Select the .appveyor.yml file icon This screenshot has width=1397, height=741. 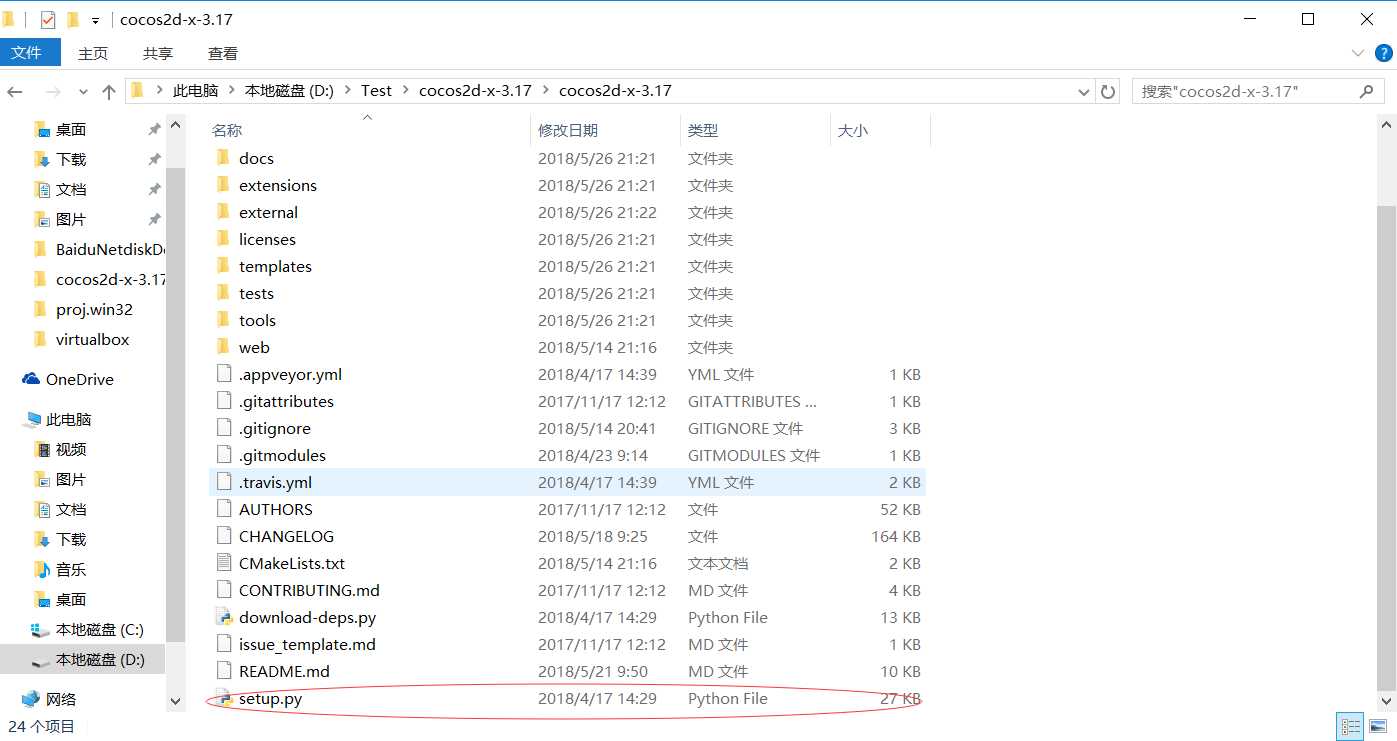[223, 374]
